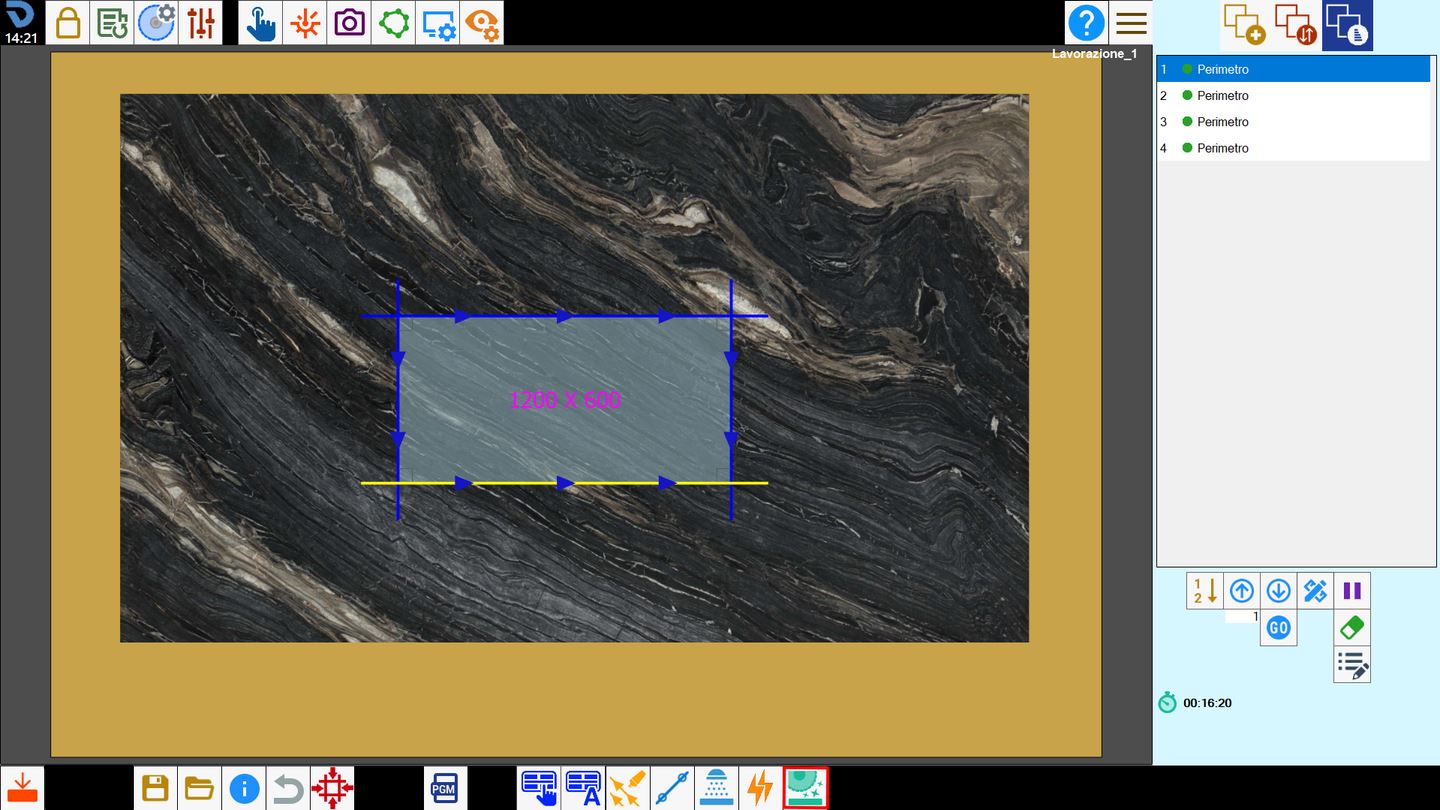
Task: Move operation down with down arrow
Action: point(1278,591)
